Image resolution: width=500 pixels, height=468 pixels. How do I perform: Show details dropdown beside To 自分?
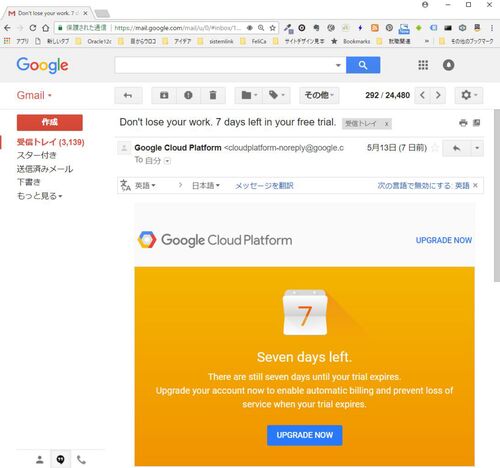point(168,161)
